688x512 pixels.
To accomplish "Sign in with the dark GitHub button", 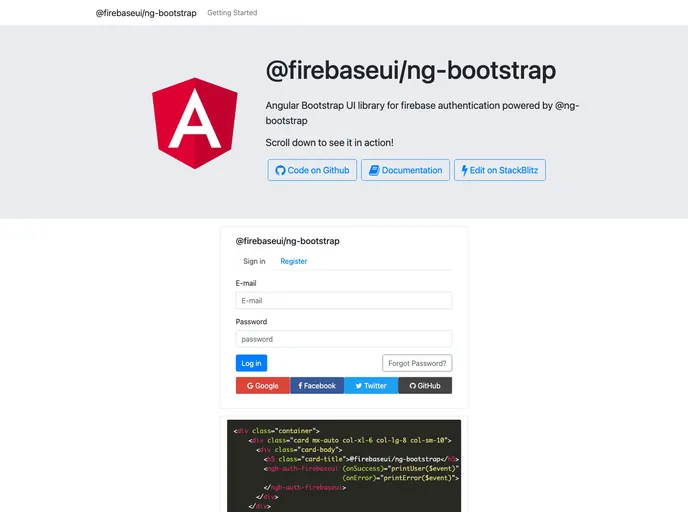I will [x=425, y=386].
